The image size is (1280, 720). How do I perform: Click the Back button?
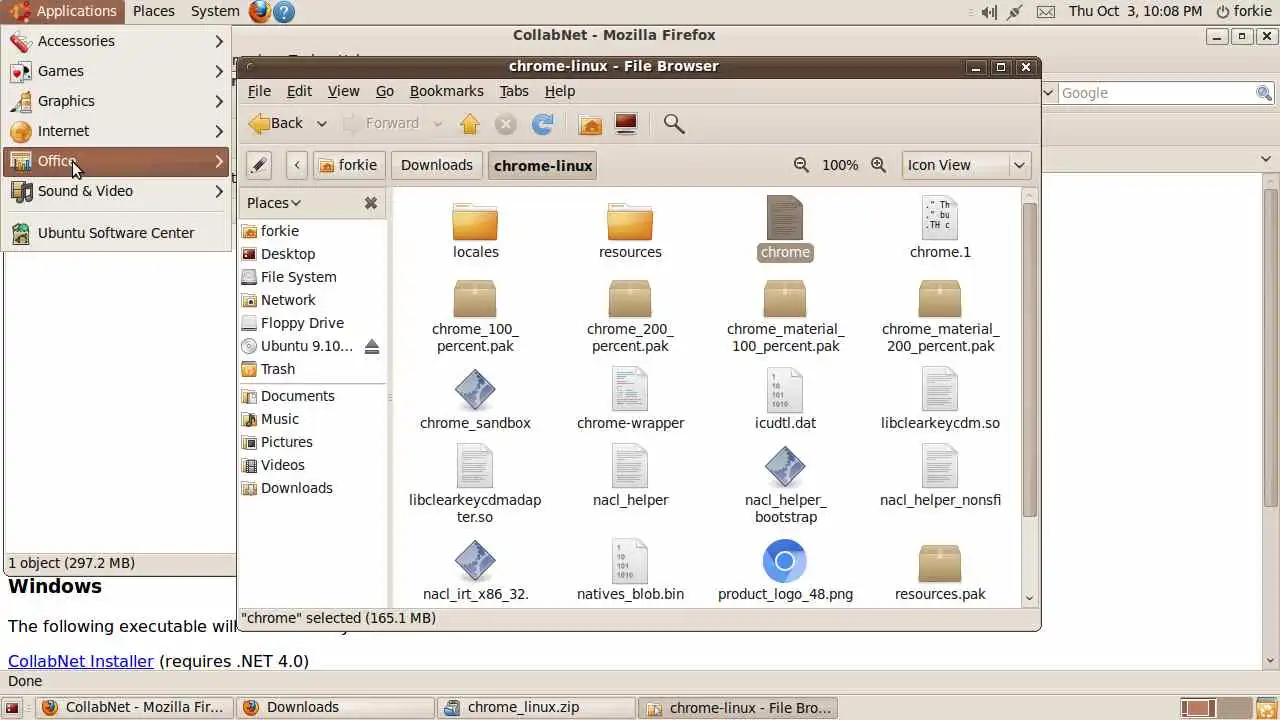tap(276, 124)
